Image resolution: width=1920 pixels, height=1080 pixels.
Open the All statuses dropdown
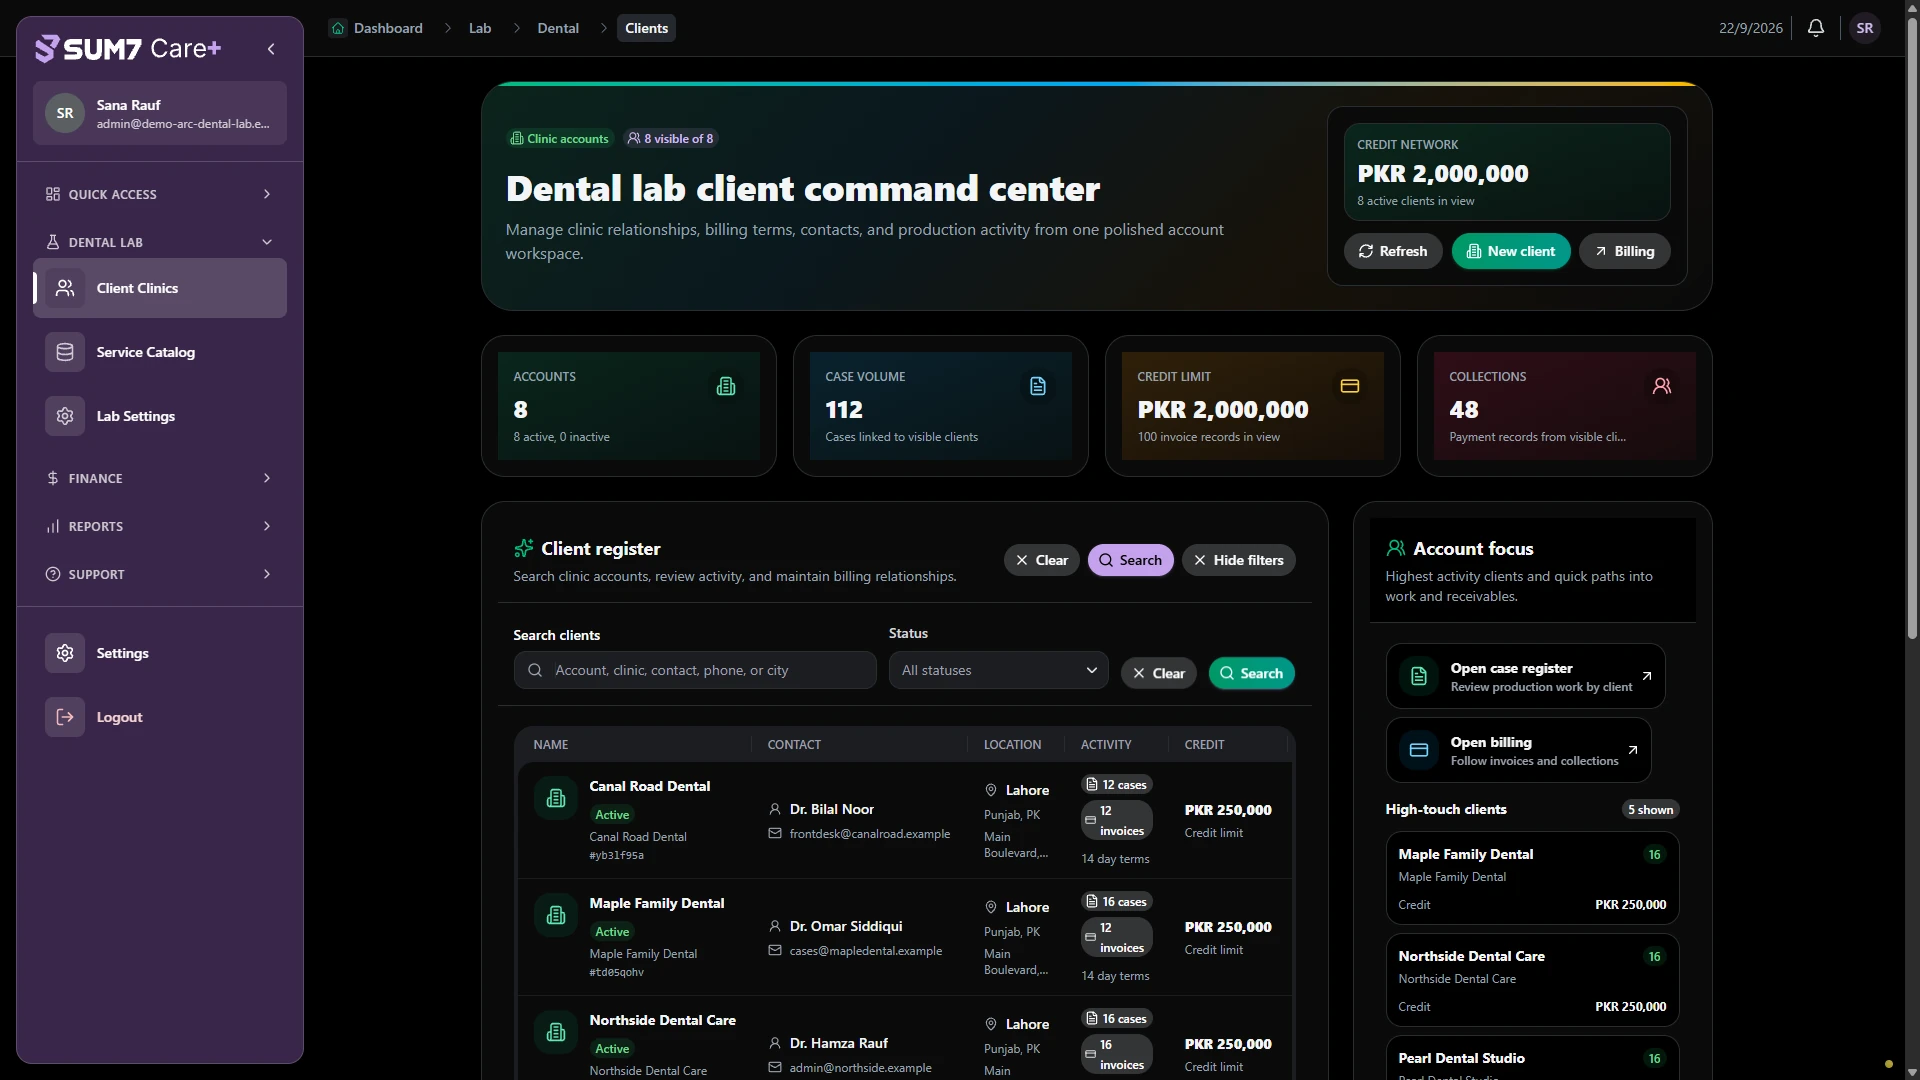tap(998, 670)
